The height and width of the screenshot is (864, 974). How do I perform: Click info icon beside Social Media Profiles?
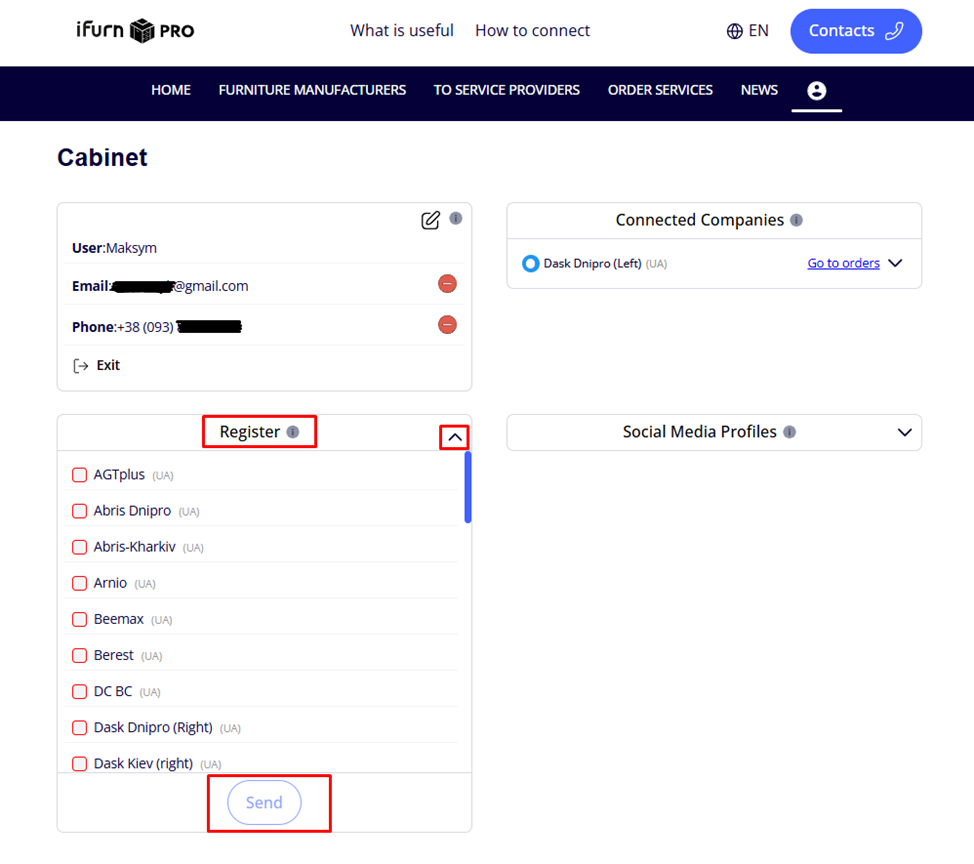coord(789,432)
